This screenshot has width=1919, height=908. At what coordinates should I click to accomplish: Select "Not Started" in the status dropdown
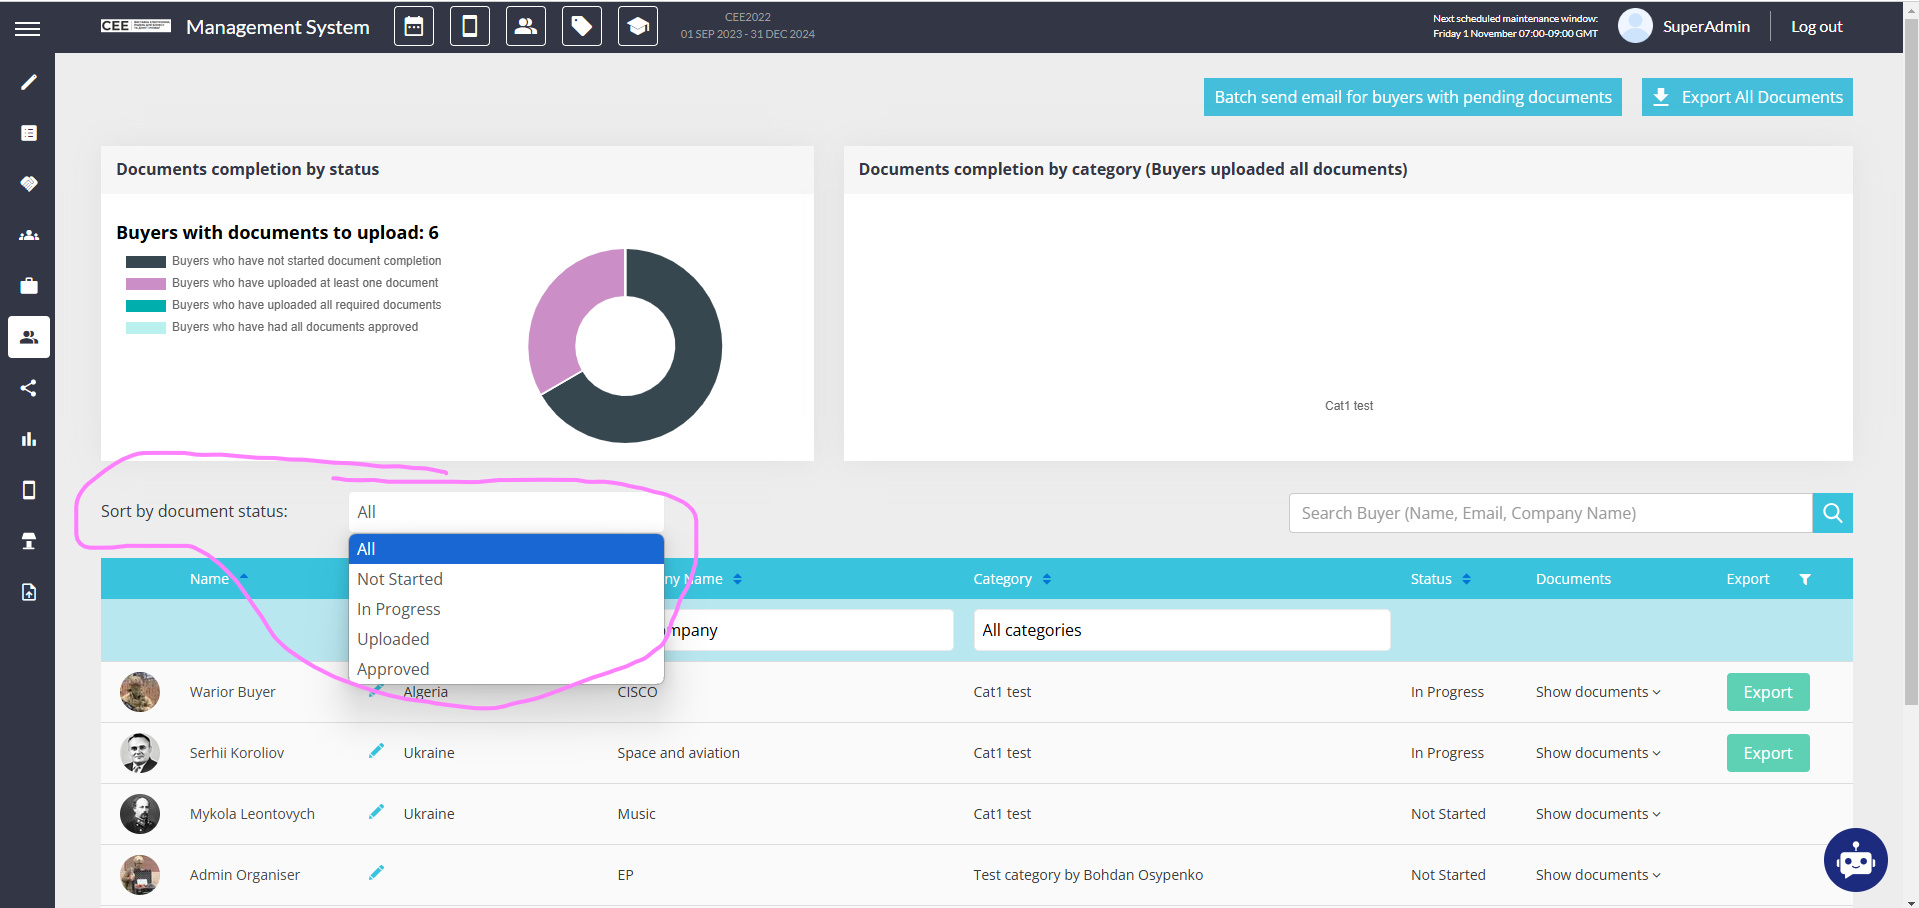point(400,579)
